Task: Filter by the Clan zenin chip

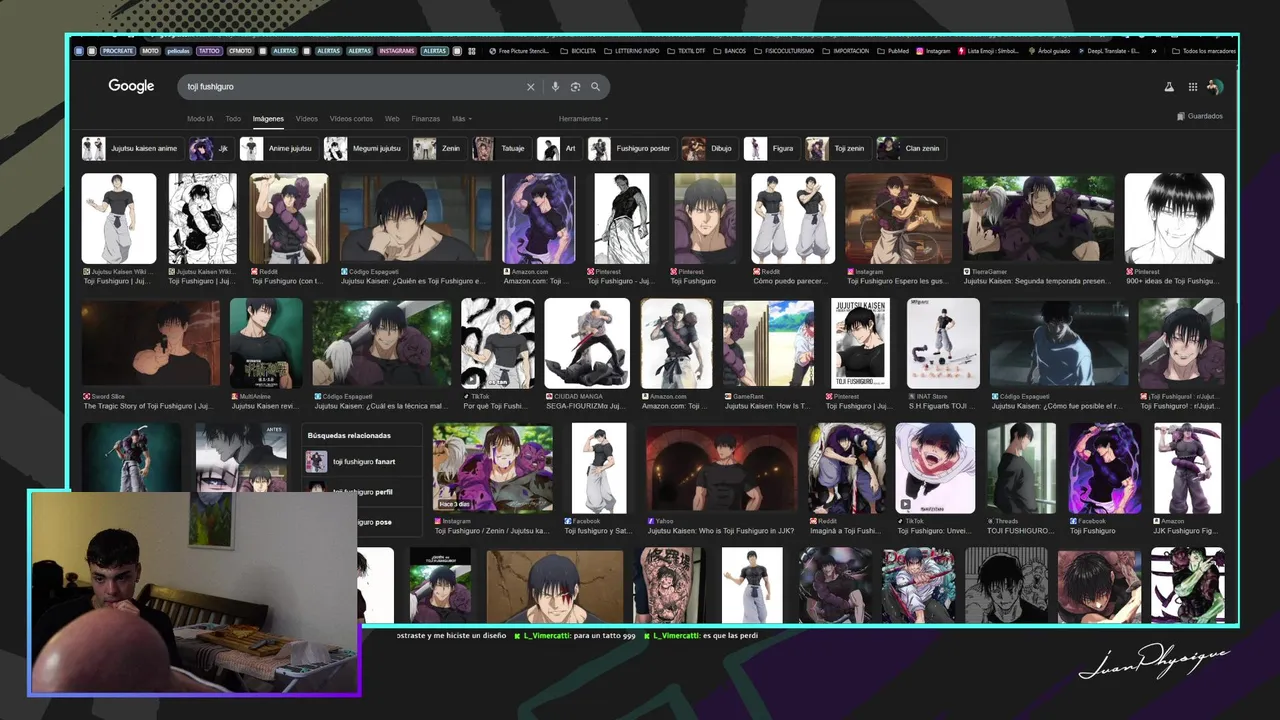Action: coord(911,149)
